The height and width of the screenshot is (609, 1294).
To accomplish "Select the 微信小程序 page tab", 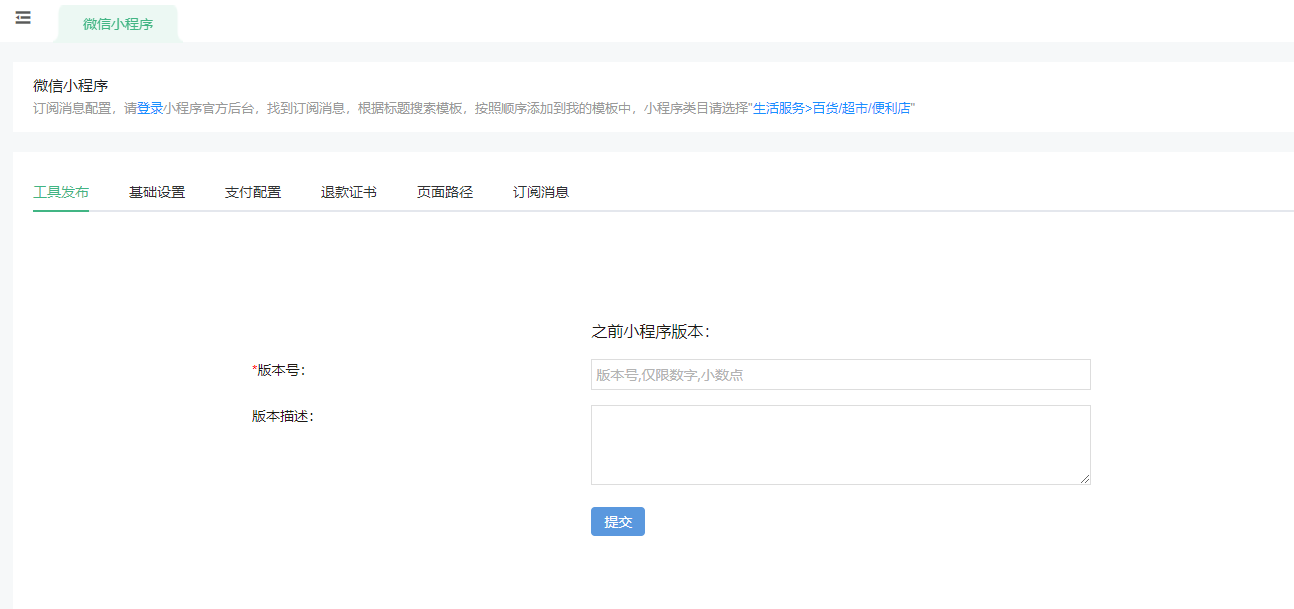I will pyautogui.click(x=118, y=24).
